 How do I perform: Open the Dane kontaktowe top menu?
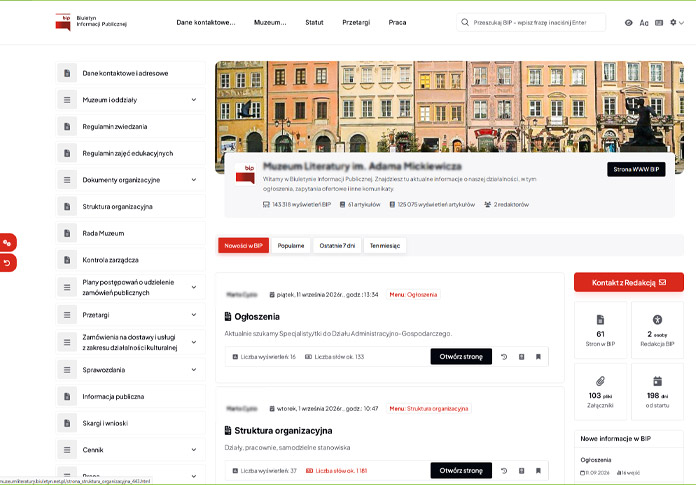coord(206,22)
